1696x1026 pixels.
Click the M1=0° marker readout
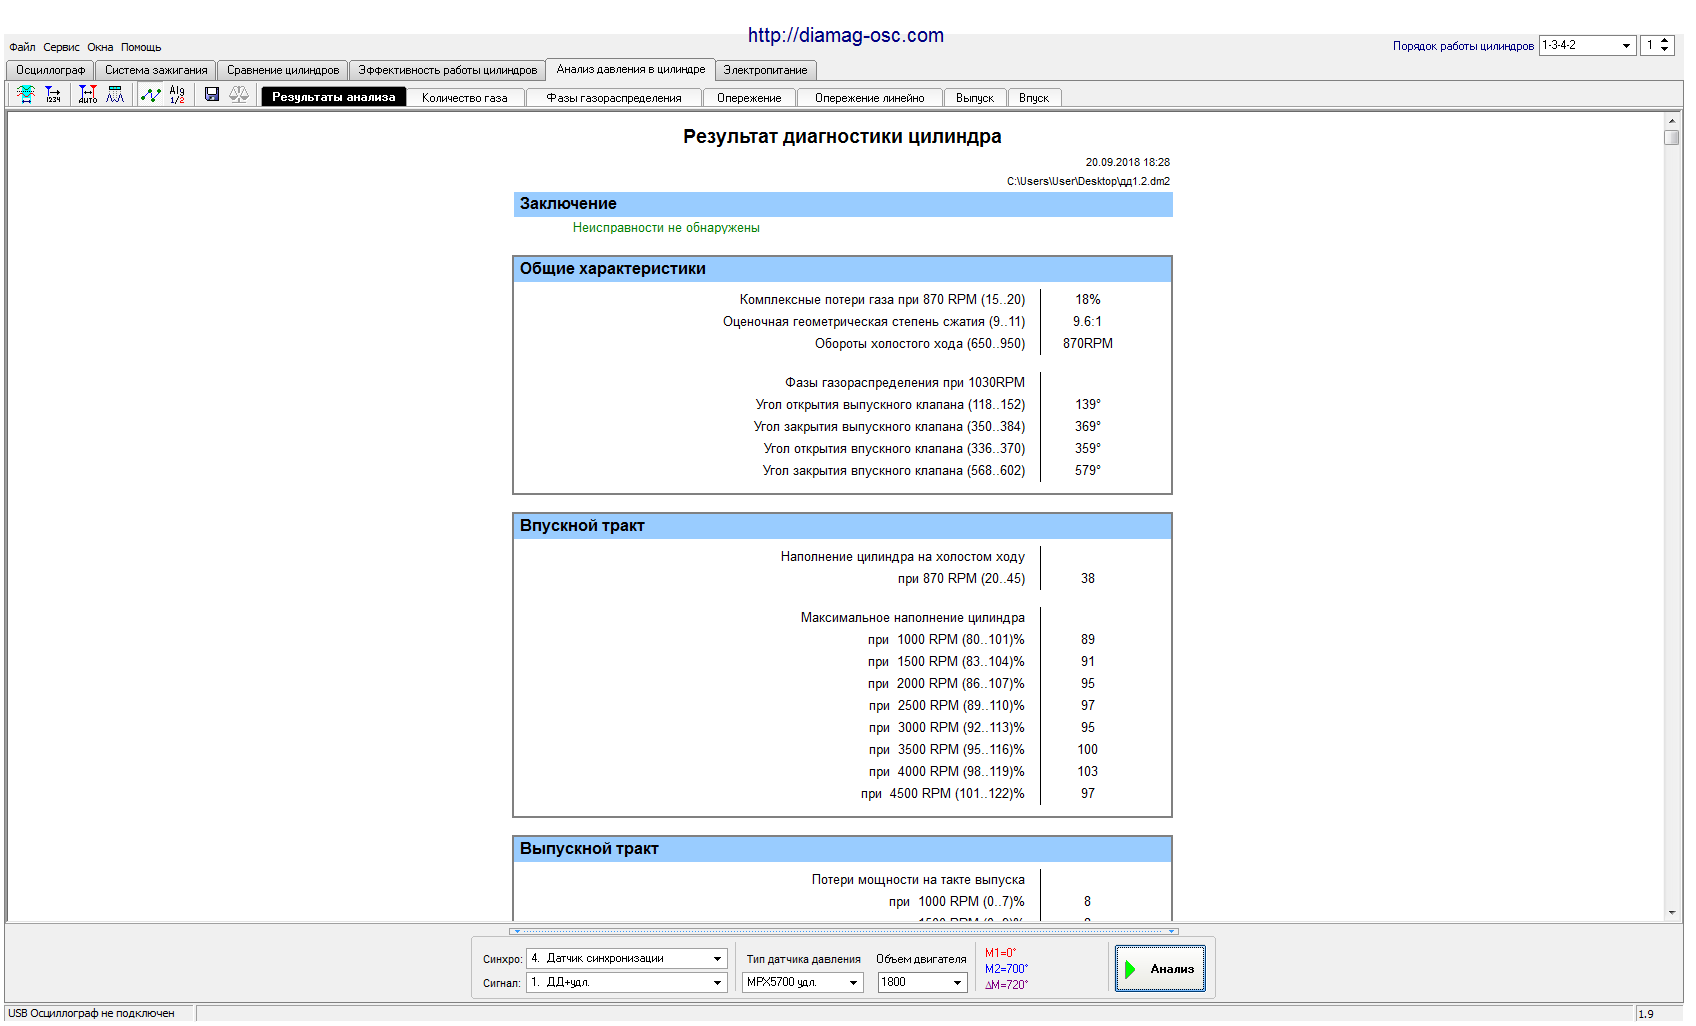(1001, 953)
